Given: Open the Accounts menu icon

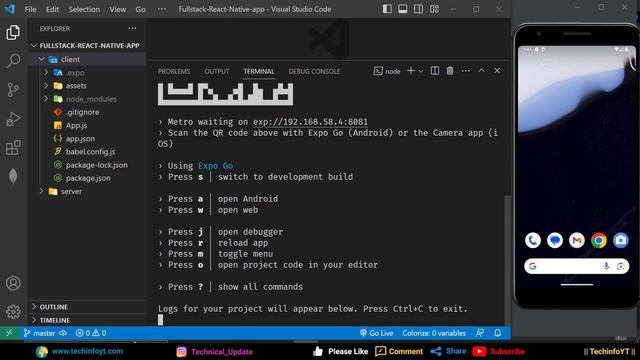Looking at the screenshot, I should [x=13, y=283].
